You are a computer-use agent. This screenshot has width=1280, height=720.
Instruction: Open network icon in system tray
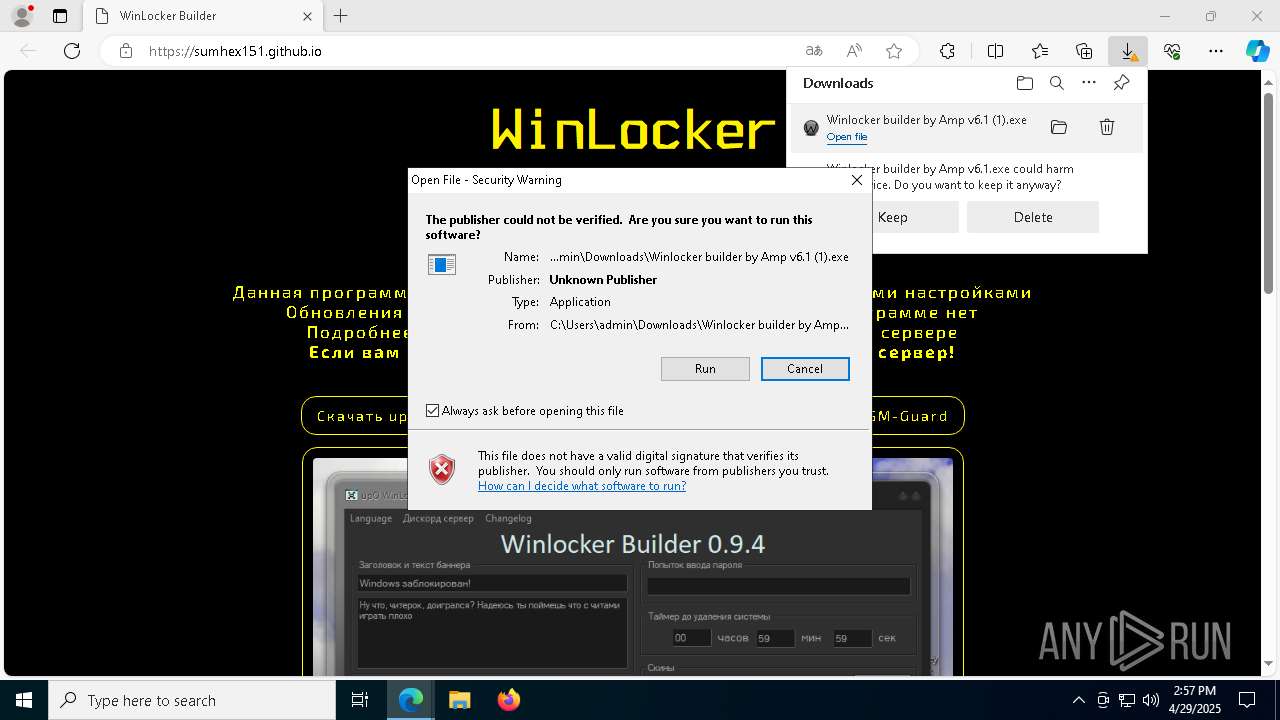(x=1126, y=700)
